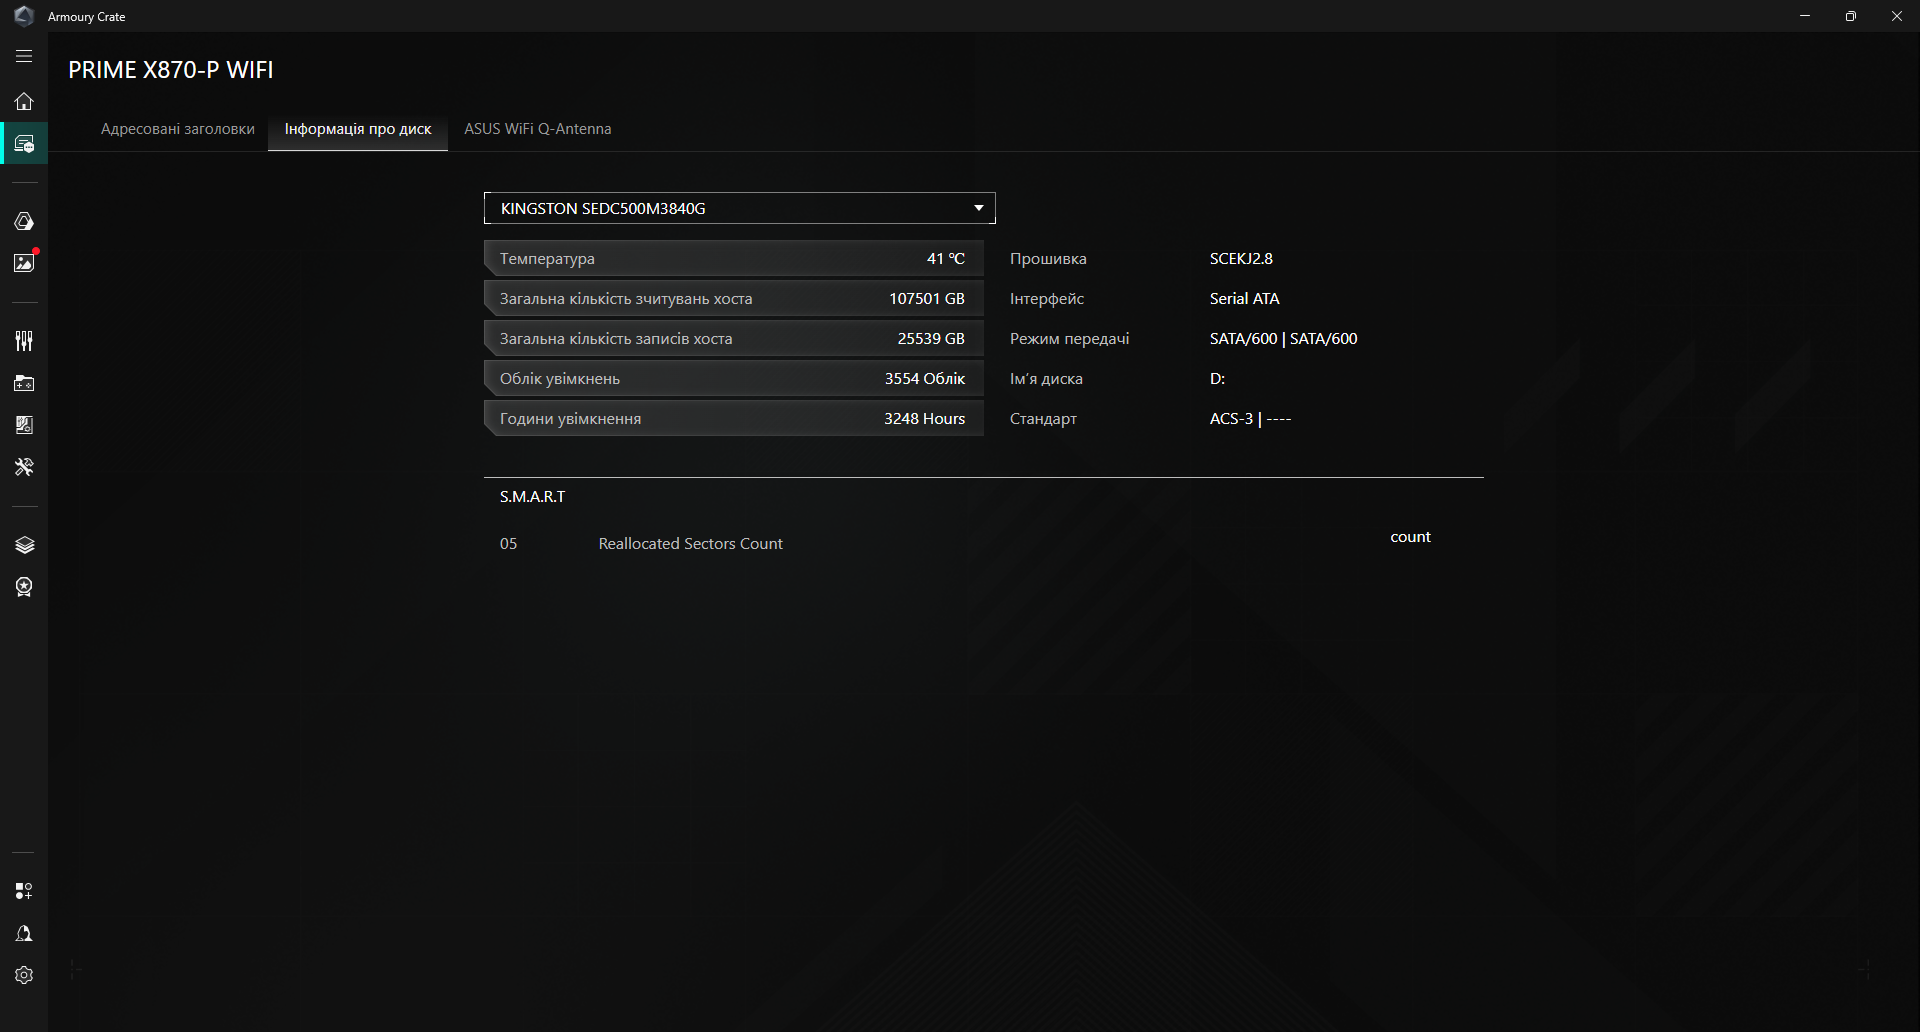The height and width of the screenshot is (1032, 1920).
Task: Click the Прошивка label
Action: click(1048, 258)
